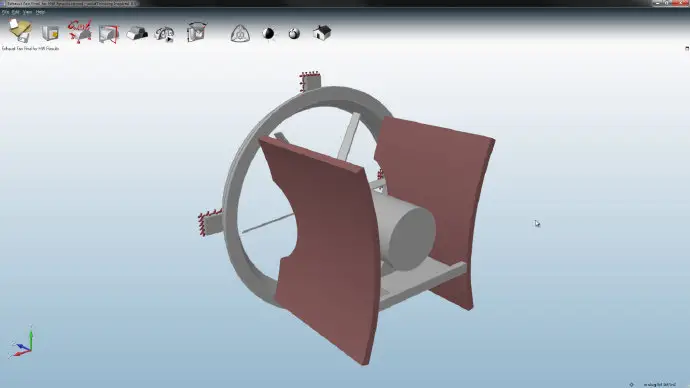This screenshot has height=388, width=690.
Task: Click the top red constraint bracket
Action: coord(310,81)
